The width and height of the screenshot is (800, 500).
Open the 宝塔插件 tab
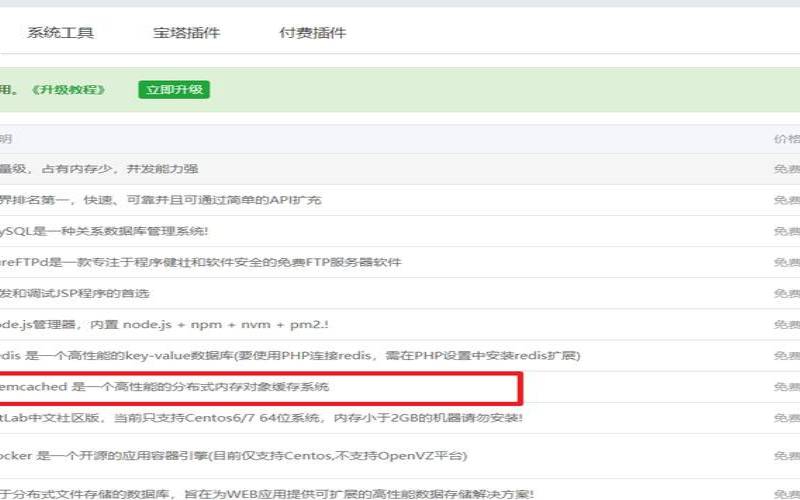tap(186, 33)
